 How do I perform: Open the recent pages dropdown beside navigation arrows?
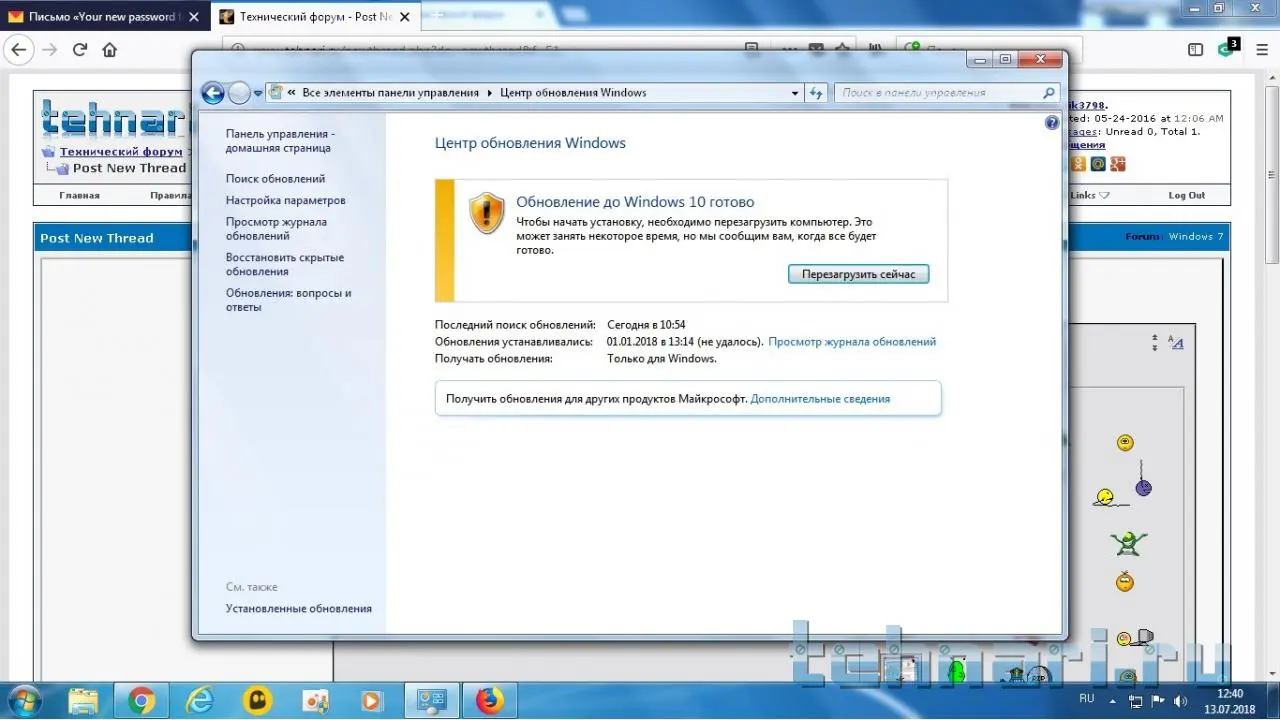point(258,93)
